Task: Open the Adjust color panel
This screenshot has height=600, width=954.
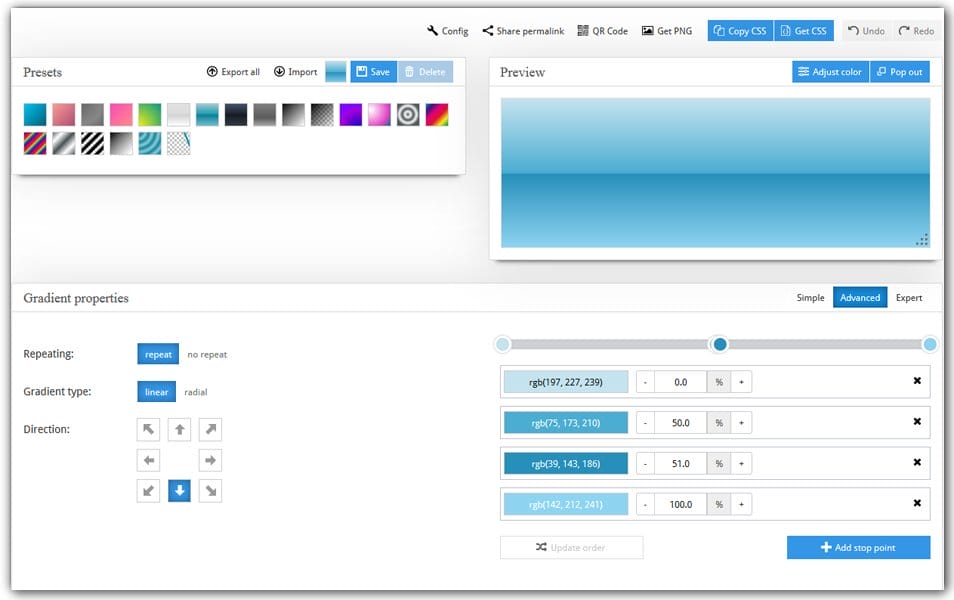Action: click(x=830, y=71)
